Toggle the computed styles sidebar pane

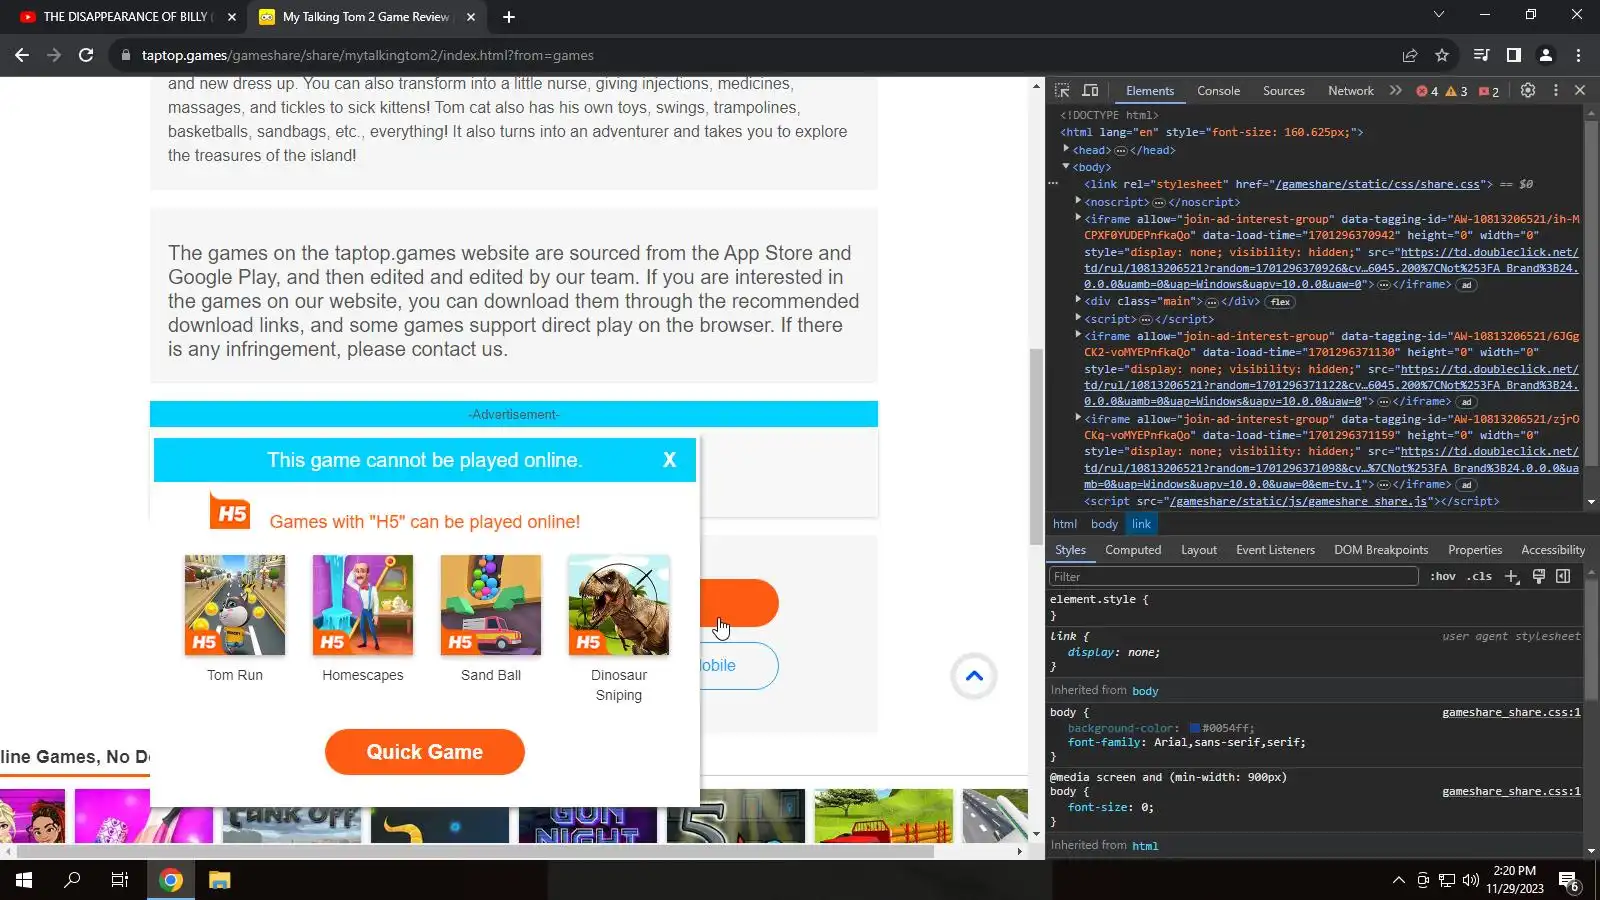pos(1563,576)
